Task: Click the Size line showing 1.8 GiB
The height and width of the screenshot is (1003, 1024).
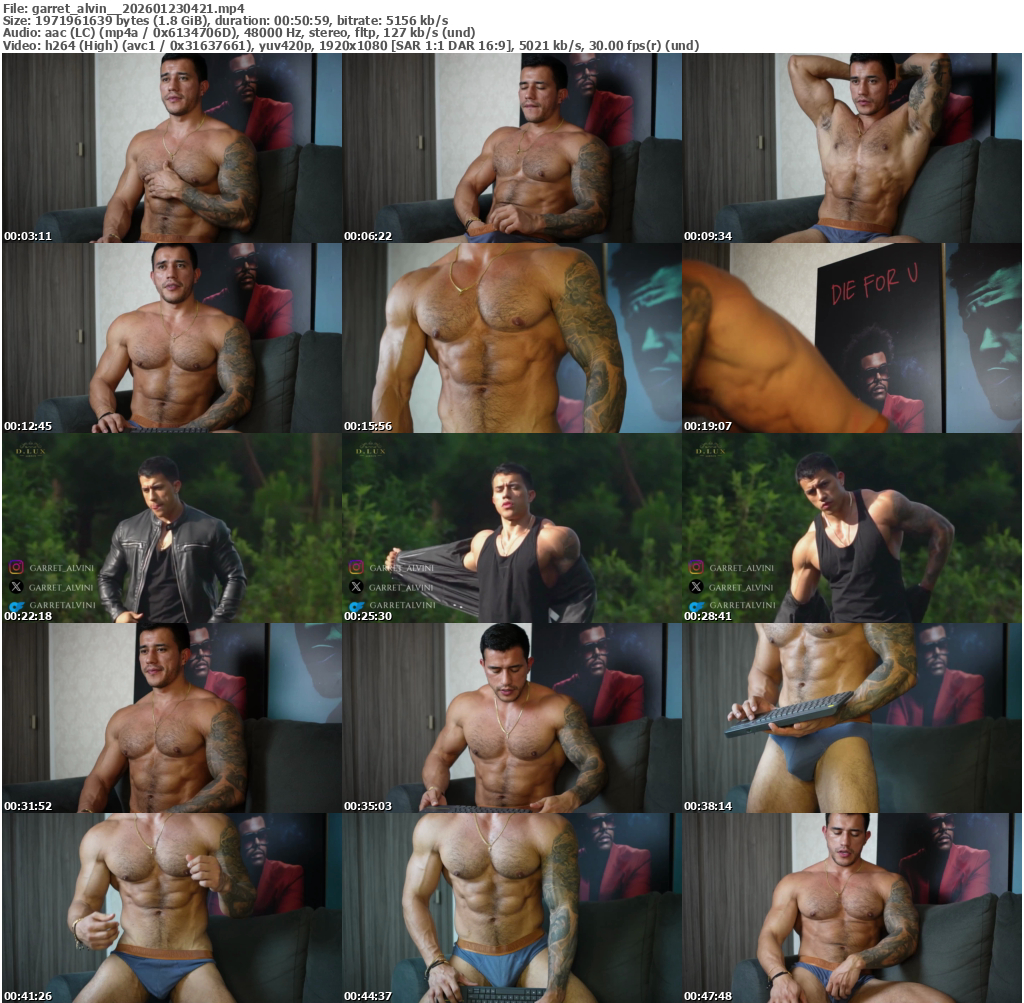Action: 225,21
